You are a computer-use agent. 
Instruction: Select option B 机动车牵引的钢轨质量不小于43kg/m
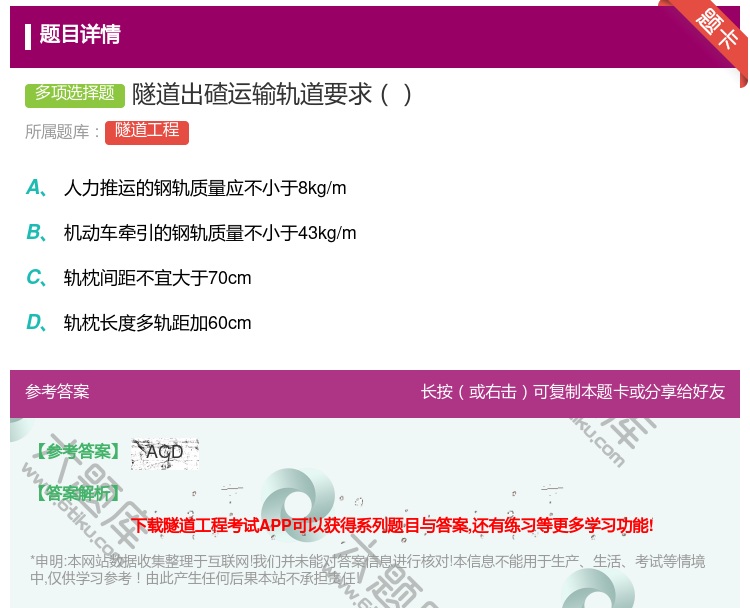pos(210,233)
